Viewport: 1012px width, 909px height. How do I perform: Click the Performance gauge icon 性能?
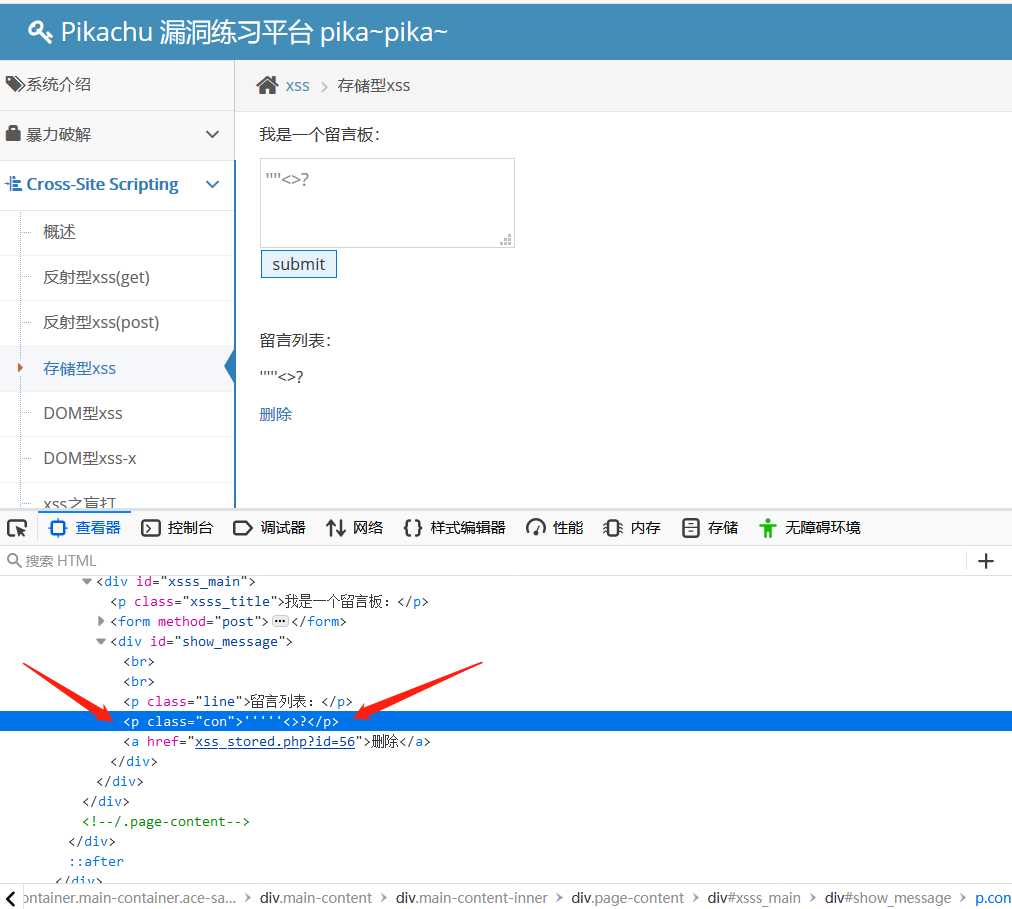[x=536, y=528]
